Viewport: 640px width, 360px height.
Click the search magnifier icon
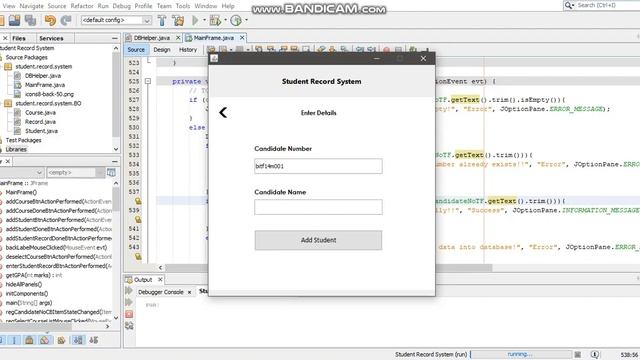(569, 5)
